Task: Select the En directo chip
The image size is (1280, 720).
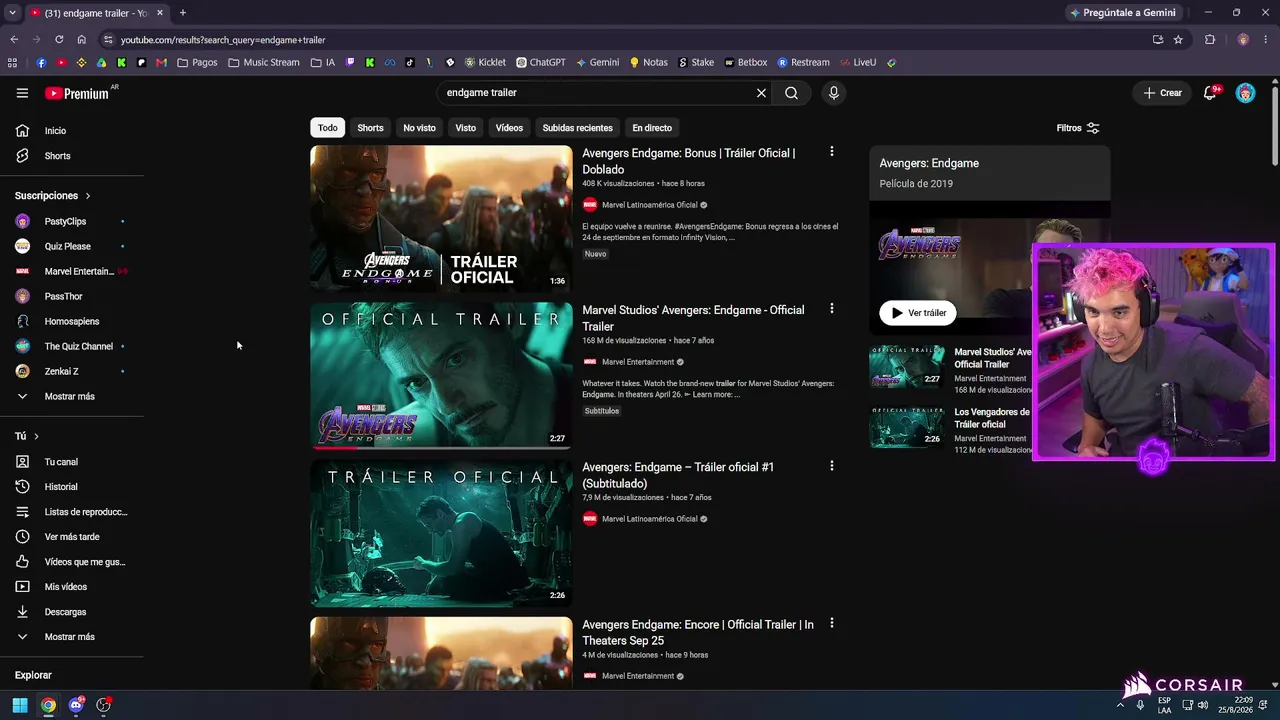Action: 652,128
